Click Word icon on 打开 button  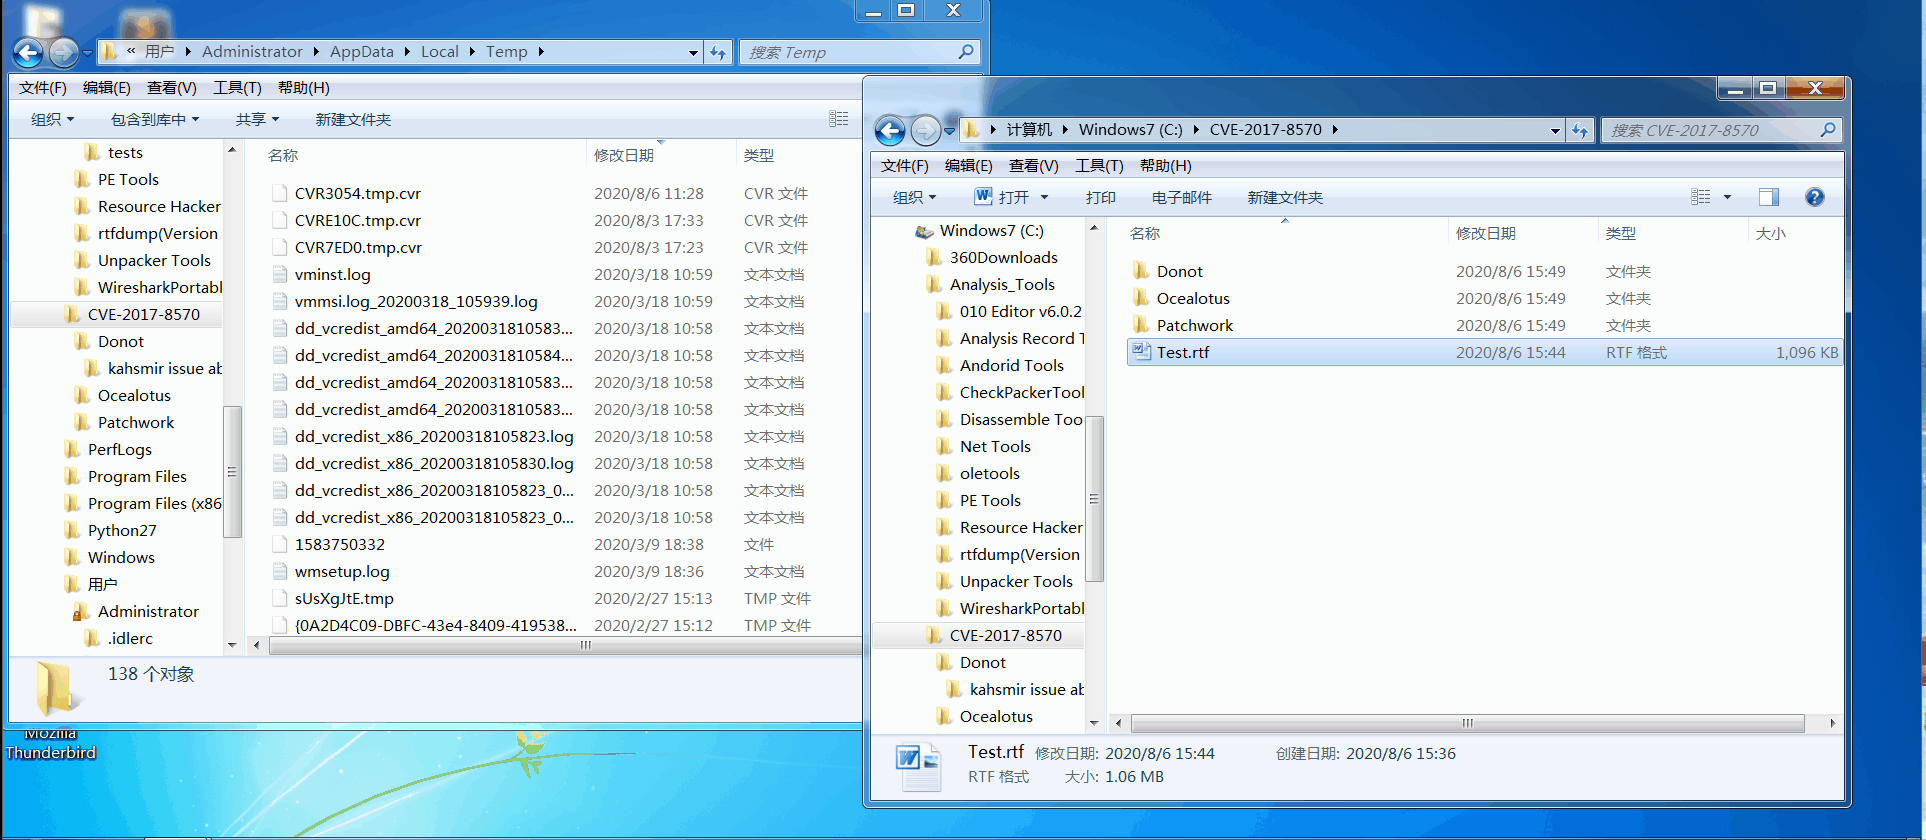pyautogui.click(x=983, y=196)
